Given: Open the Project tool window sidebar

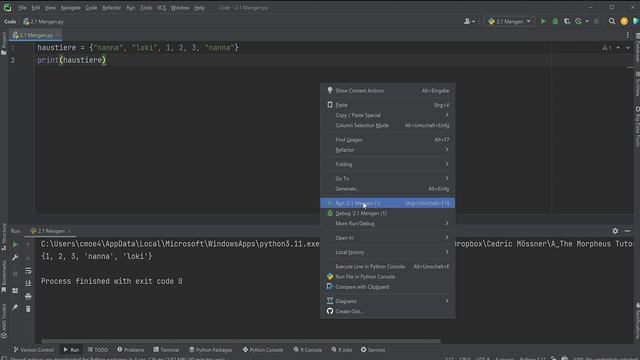Looking at the screenshot, I should click(4, 43).
